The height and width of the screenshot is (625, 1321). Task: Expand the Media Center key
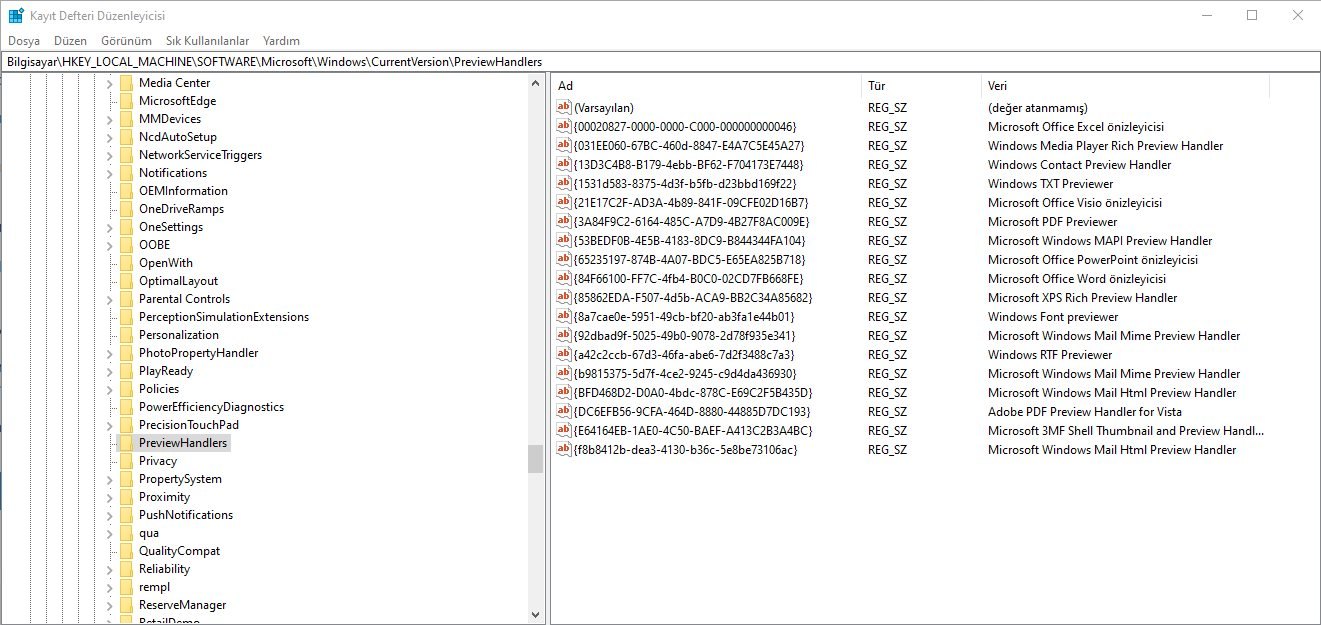tap(110, 83)
